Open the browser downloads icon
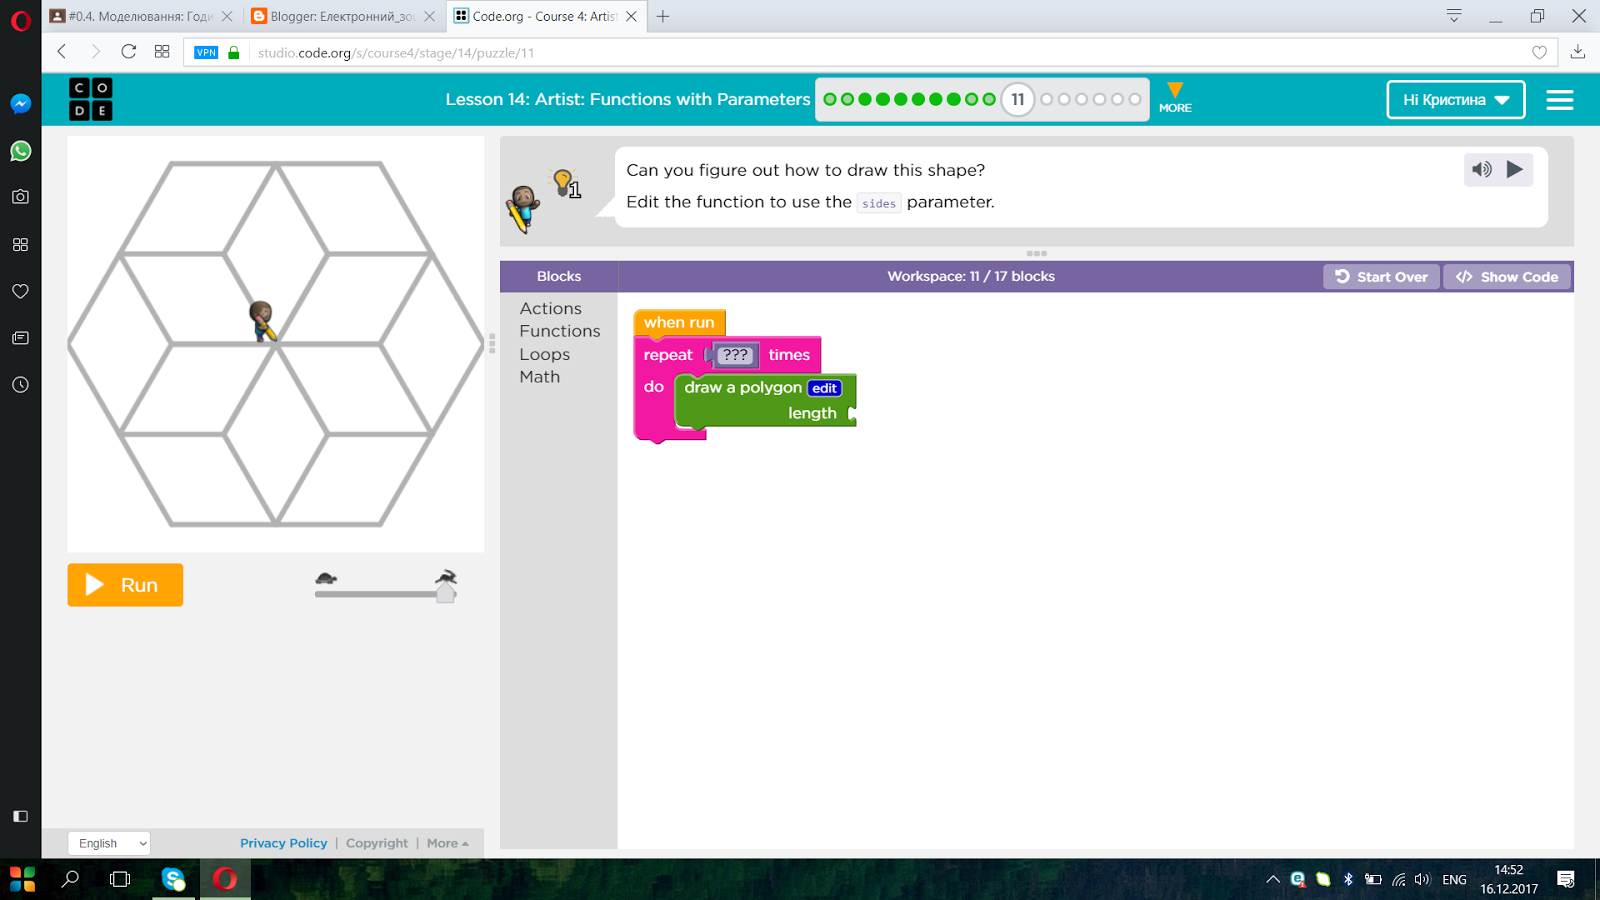1600x900 pixels. 1578,52
